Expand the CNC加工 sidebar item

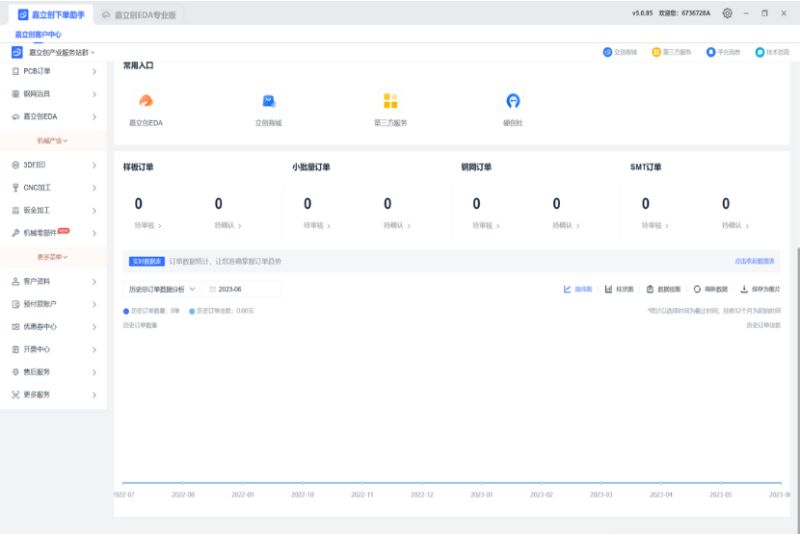[54, 188]
